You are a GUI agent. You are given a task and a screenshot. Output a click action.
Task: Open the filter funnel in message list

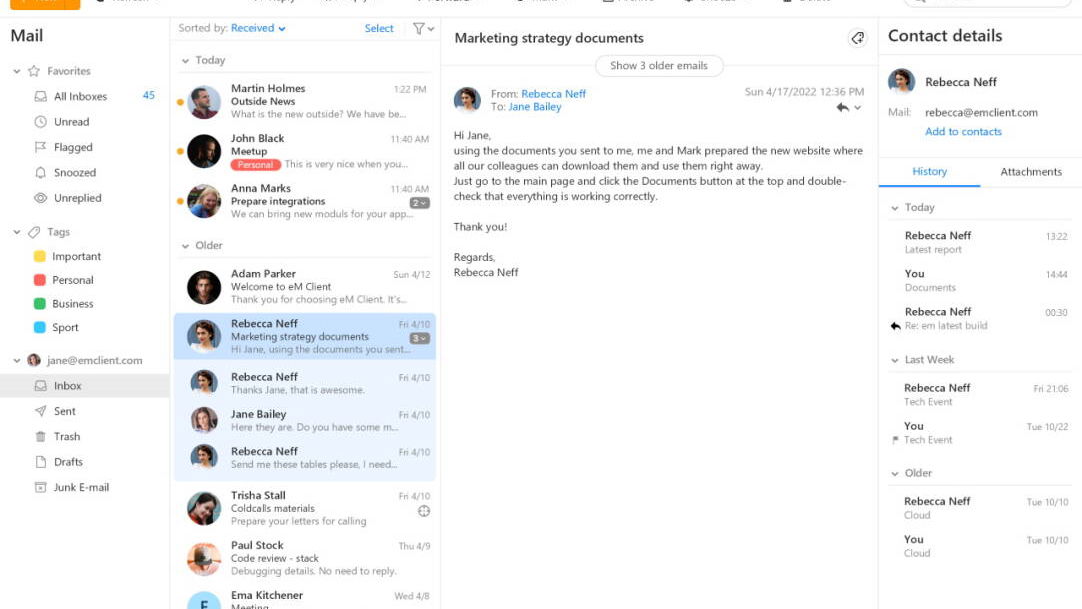tap(419, 29)
